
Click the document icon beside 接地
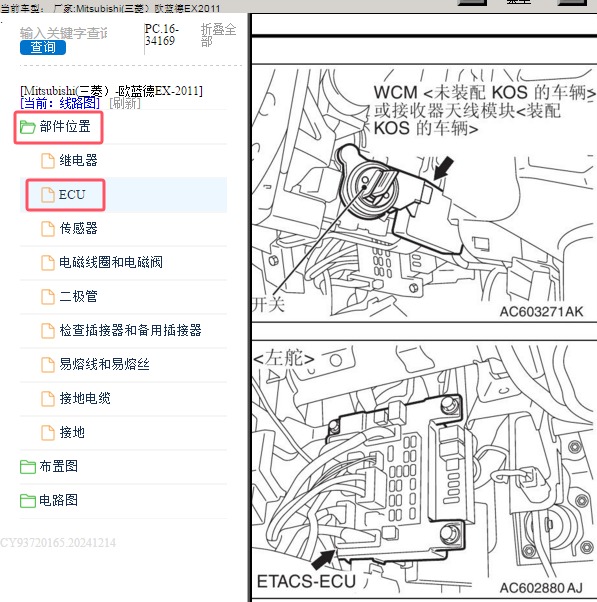point(48,433)
